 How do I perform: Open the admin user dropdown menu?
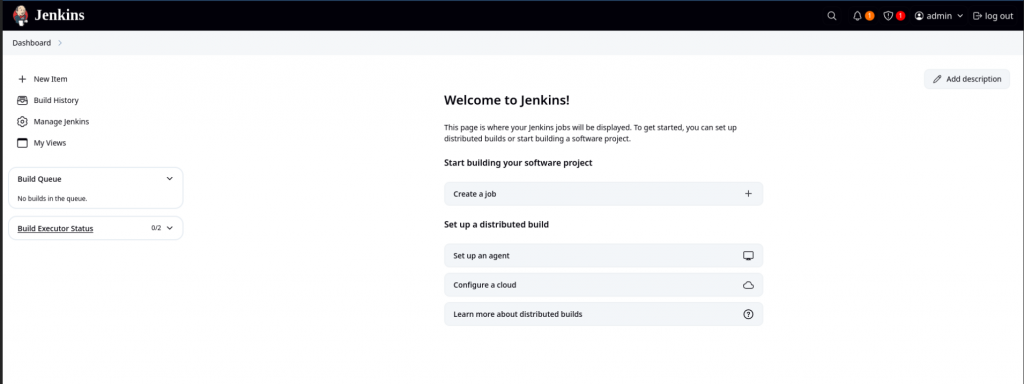939,16
